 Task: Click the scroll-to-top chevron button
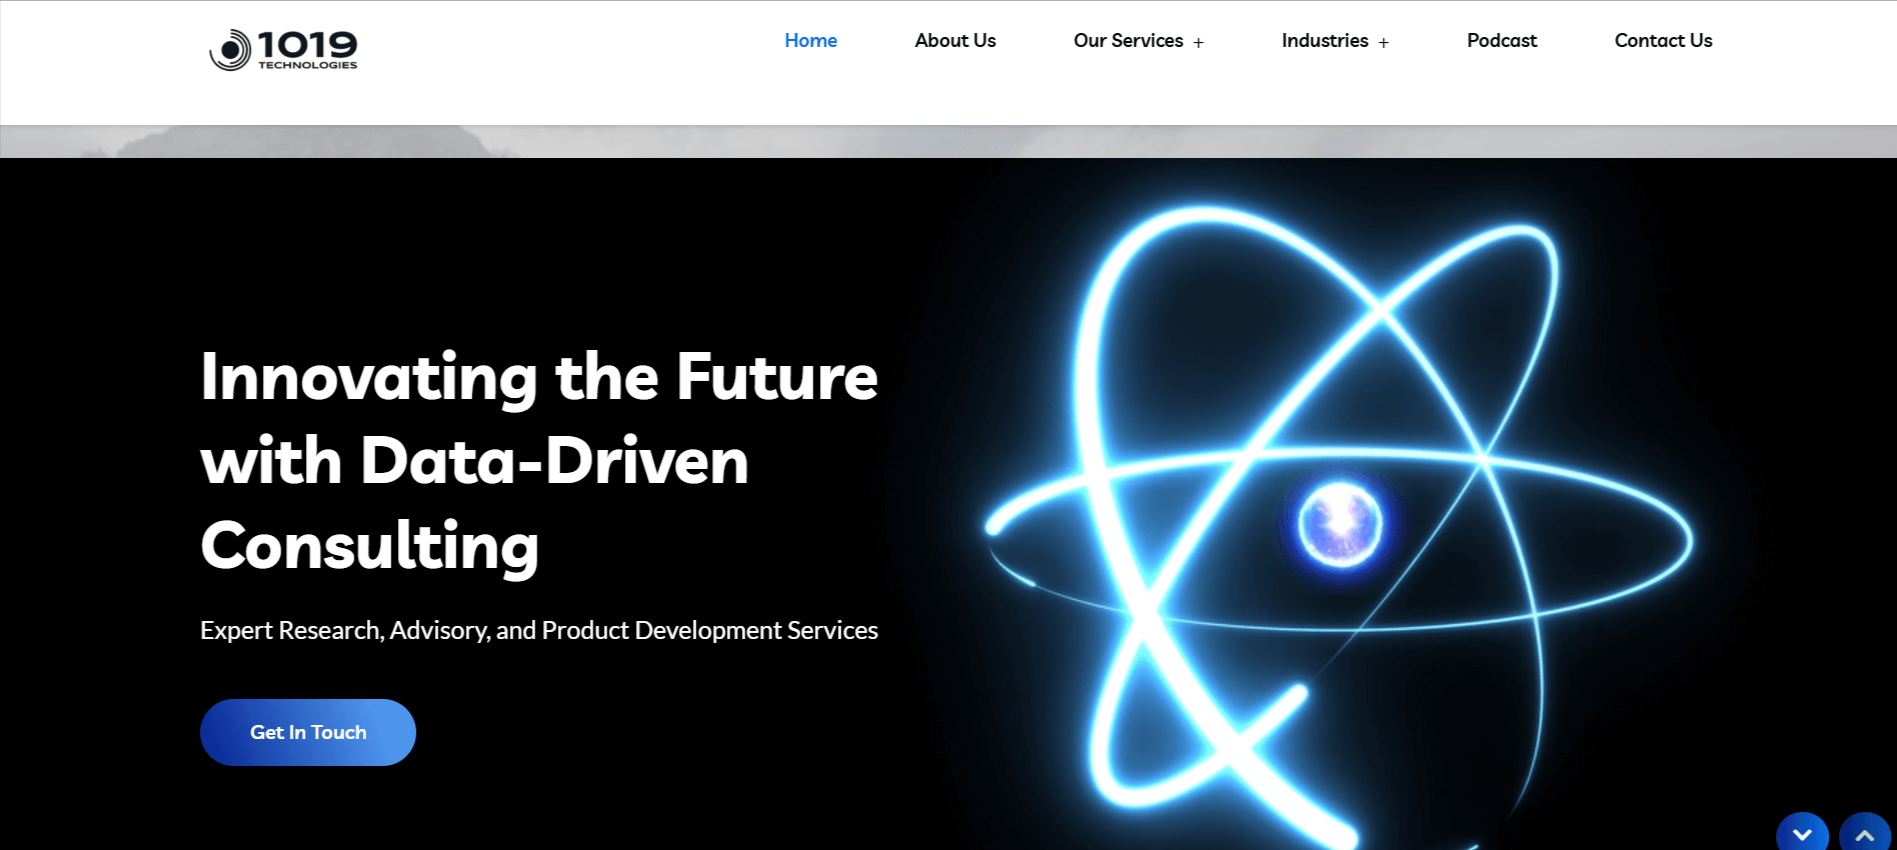(x=1864, y=834)
